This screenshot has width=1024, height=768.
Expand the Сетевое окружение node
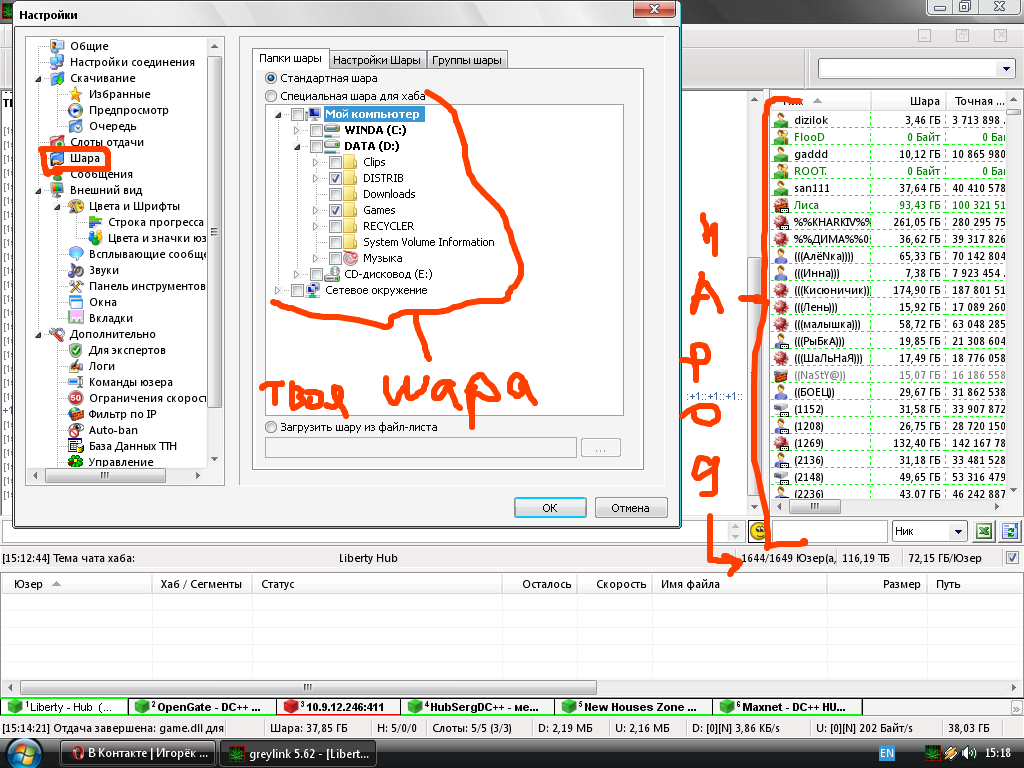point(278,290)
